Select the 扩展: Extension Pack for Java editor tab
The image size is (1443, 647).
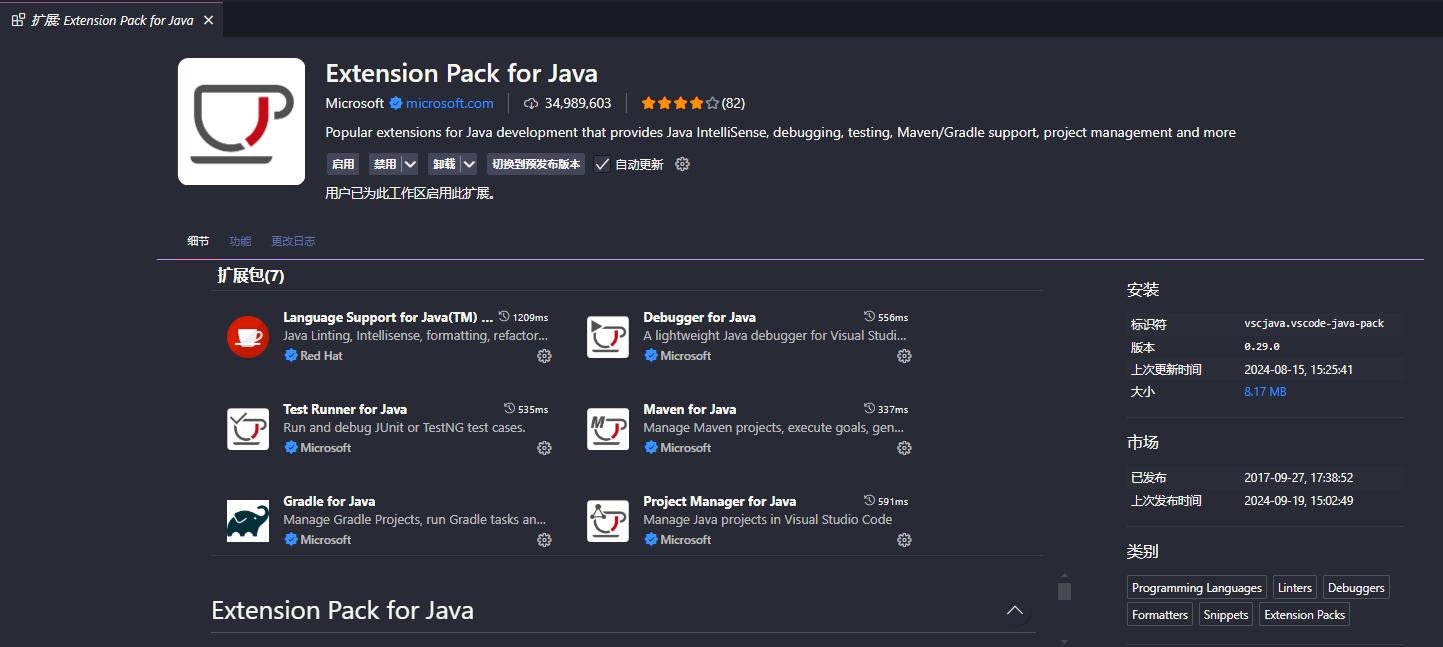click(111, 20)
